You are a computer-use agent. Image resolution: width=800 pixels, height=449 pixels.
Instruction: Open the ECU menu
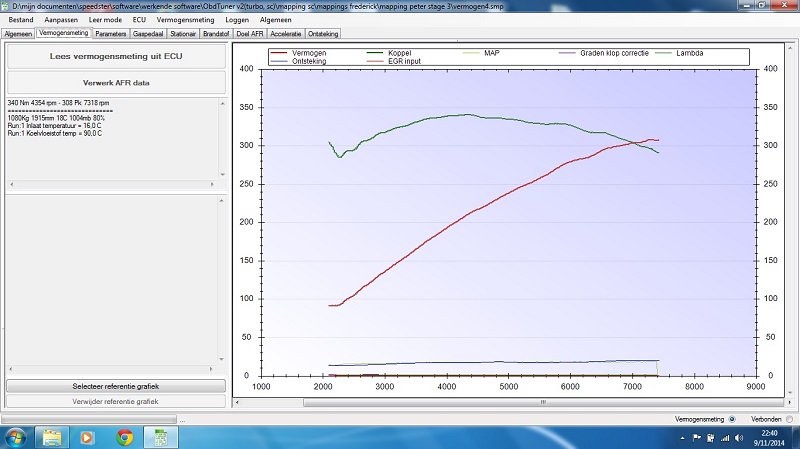[x=139, y=20]
